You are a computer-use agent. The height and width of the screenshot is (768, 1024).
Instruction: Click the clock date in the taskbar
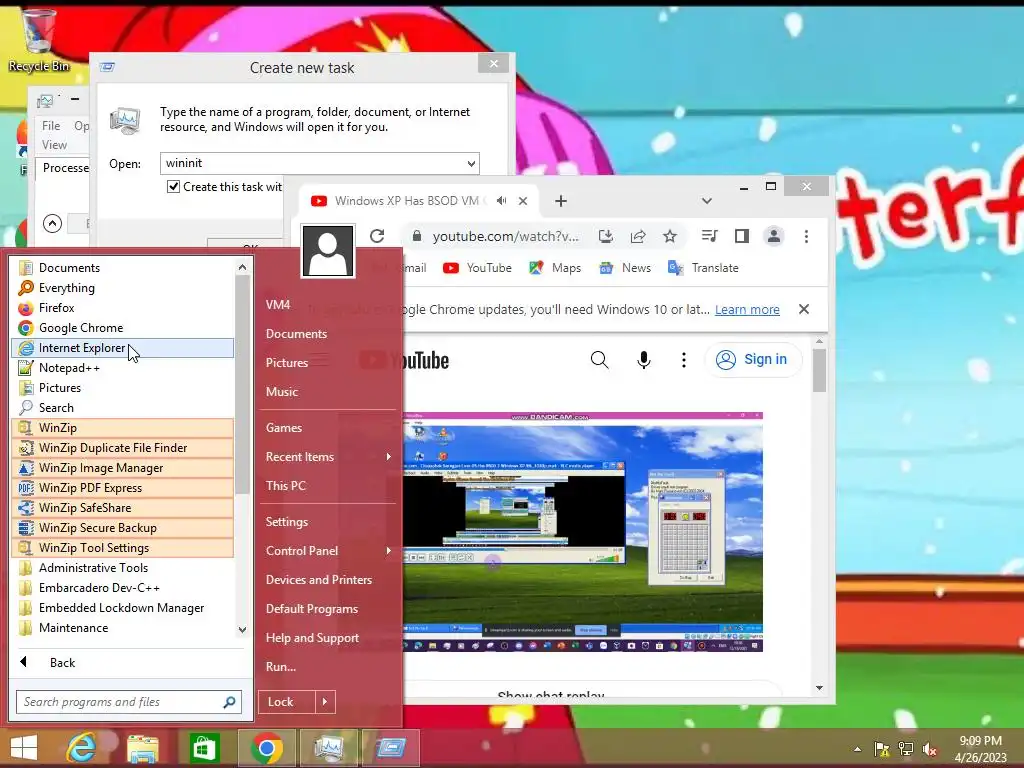coord(980,758)
